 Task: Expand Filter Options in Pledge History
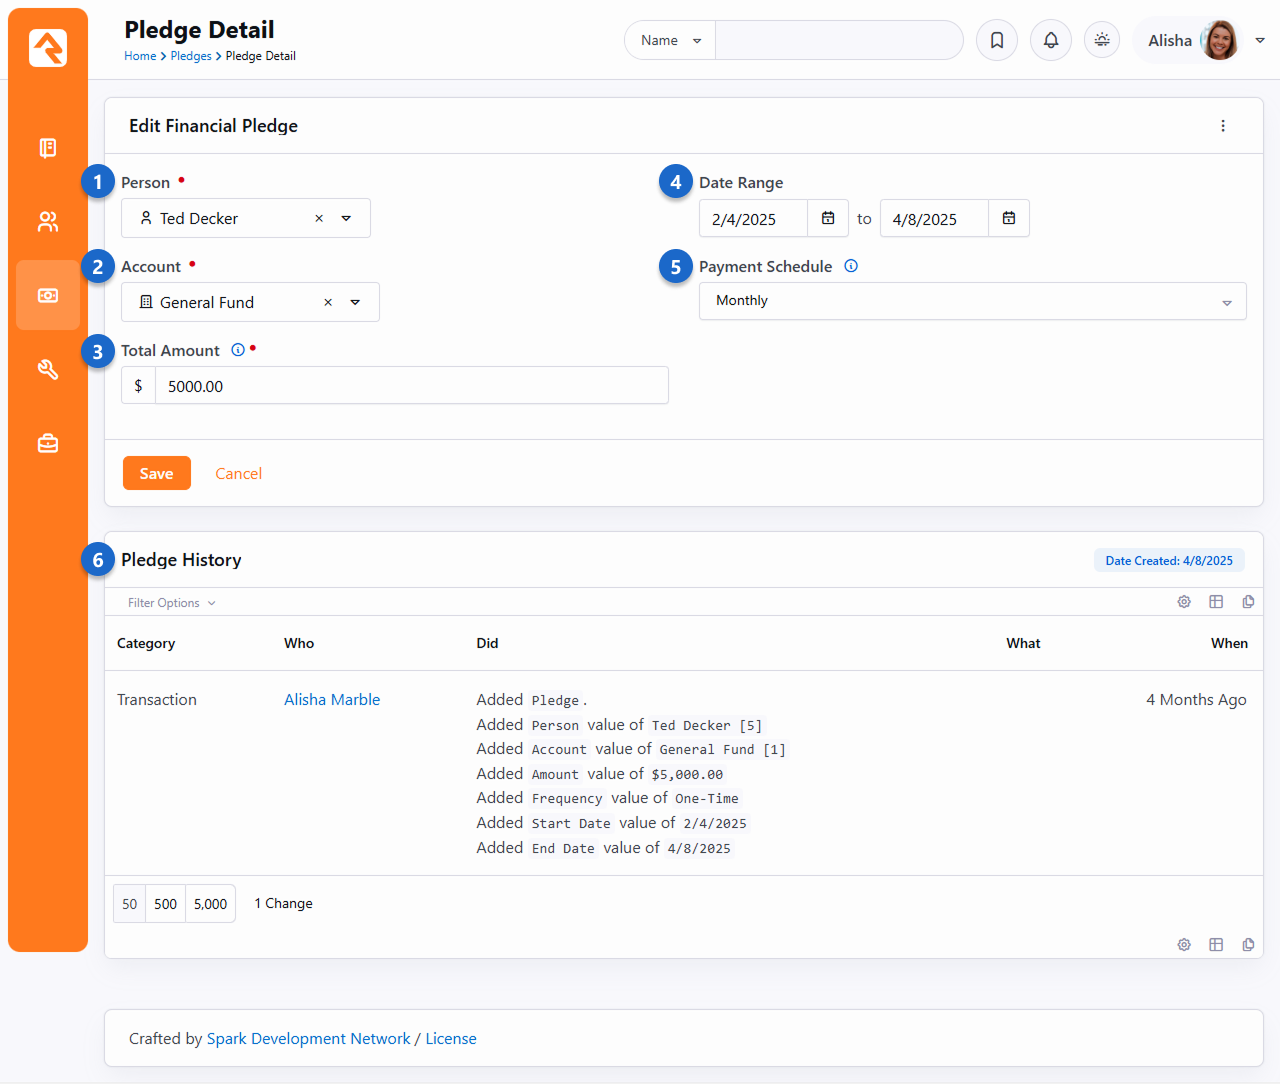click(x=171, y=603)
